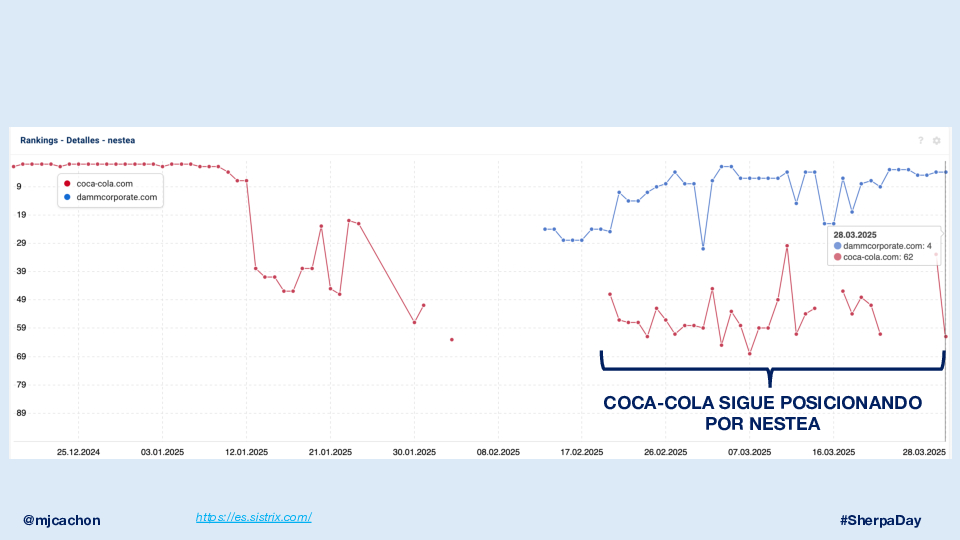
Task: Click the #SherpaDay hashtag
Action: coord(880,520)
